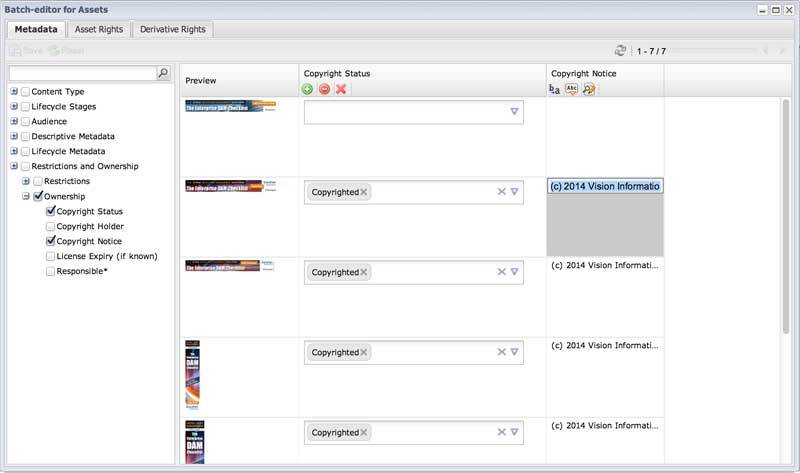Select the fourth asset vertical banner thumbnail
Screen dimensions: 800x473
point(192,375)
